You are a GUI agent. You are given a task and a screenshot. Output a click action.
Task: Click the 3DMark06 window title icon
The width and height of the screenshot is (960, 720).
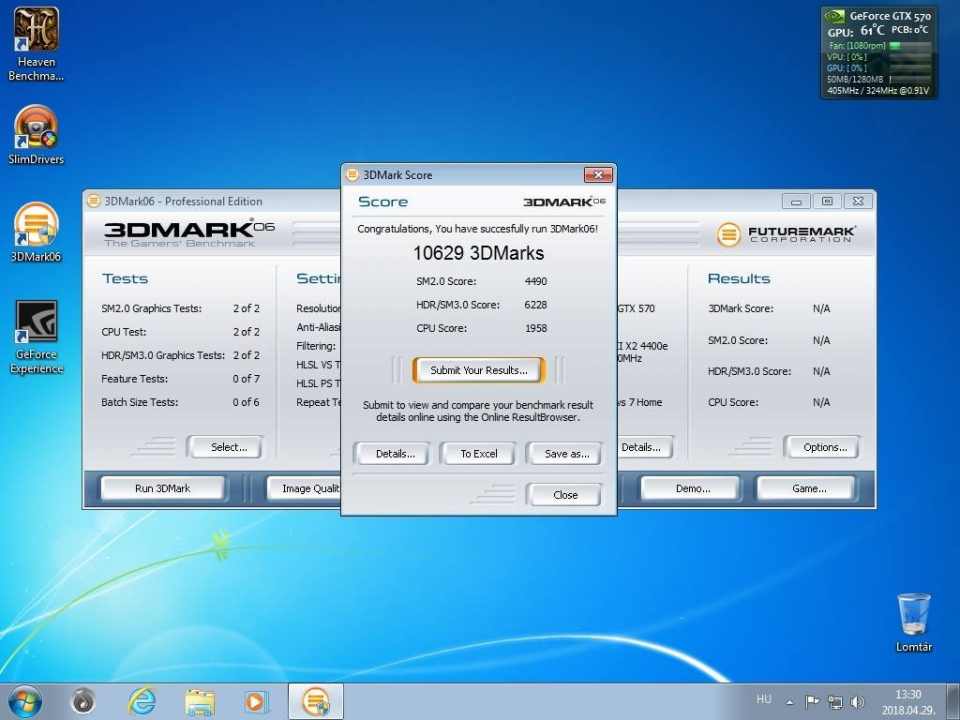pyautogui.click(x=93, y=201)
